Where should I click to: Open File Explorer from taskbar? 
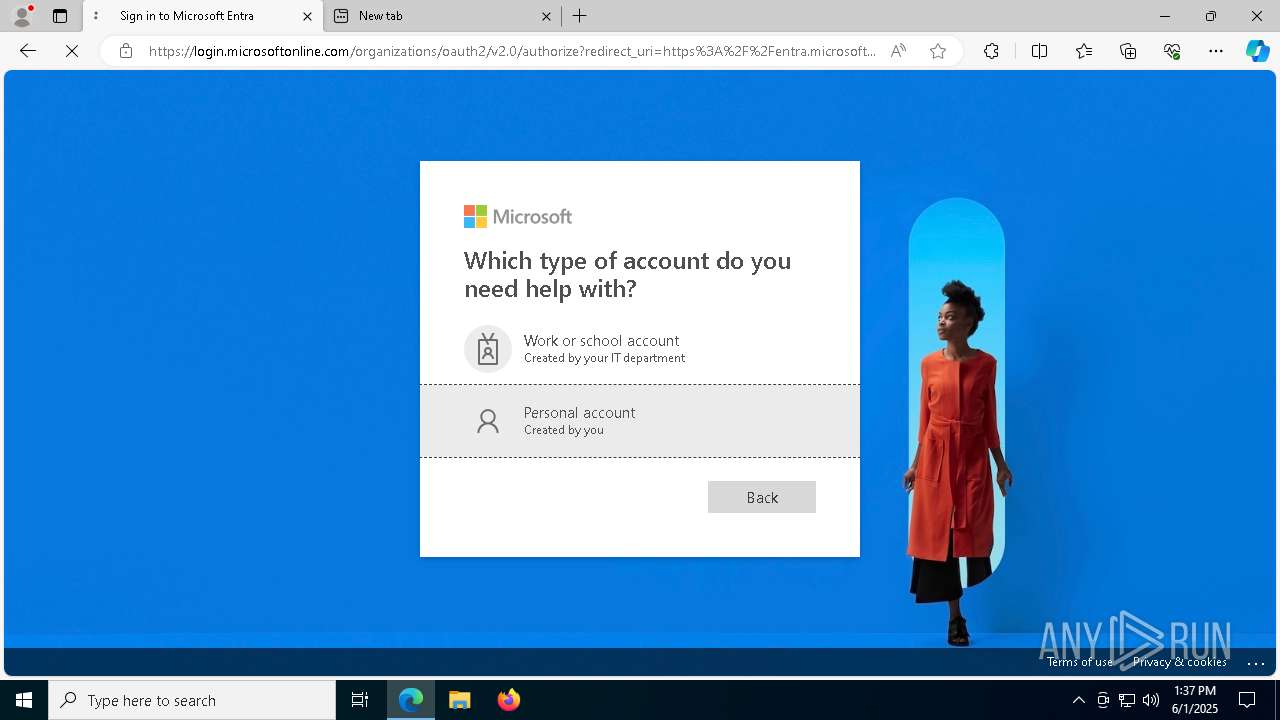[460, 700]
